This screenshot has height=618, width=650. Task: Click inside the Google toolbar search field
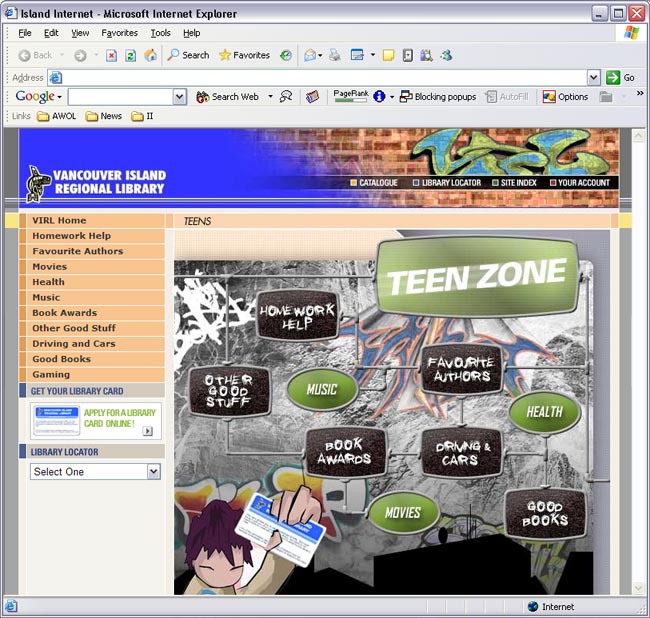click(x=119, y=97)
